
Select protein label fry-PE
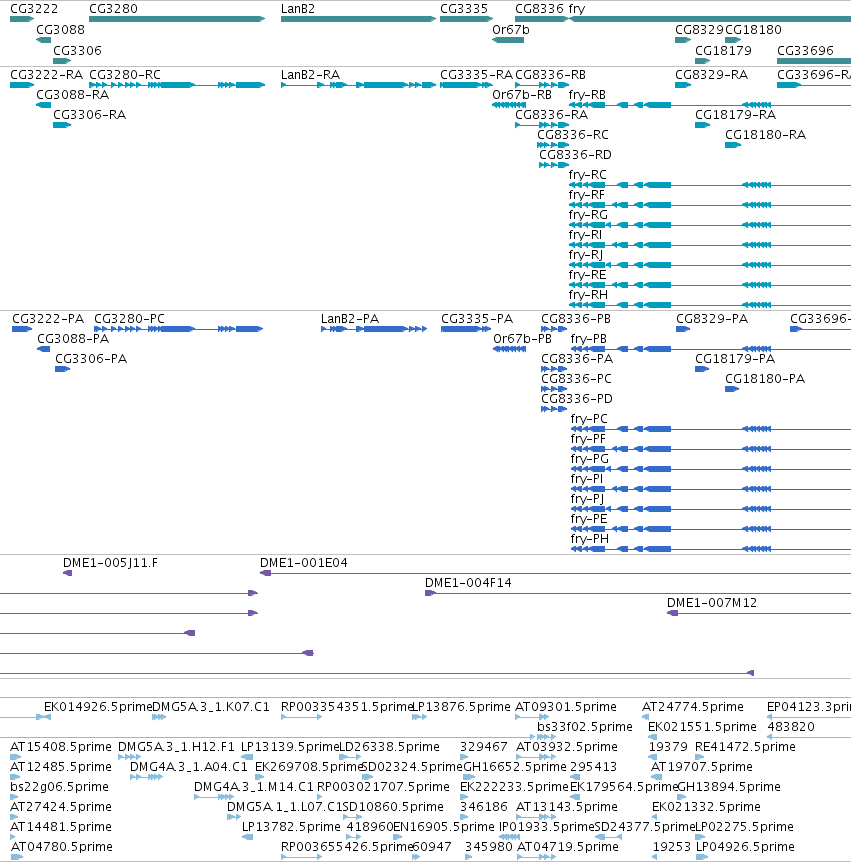[x=589, y=518]
